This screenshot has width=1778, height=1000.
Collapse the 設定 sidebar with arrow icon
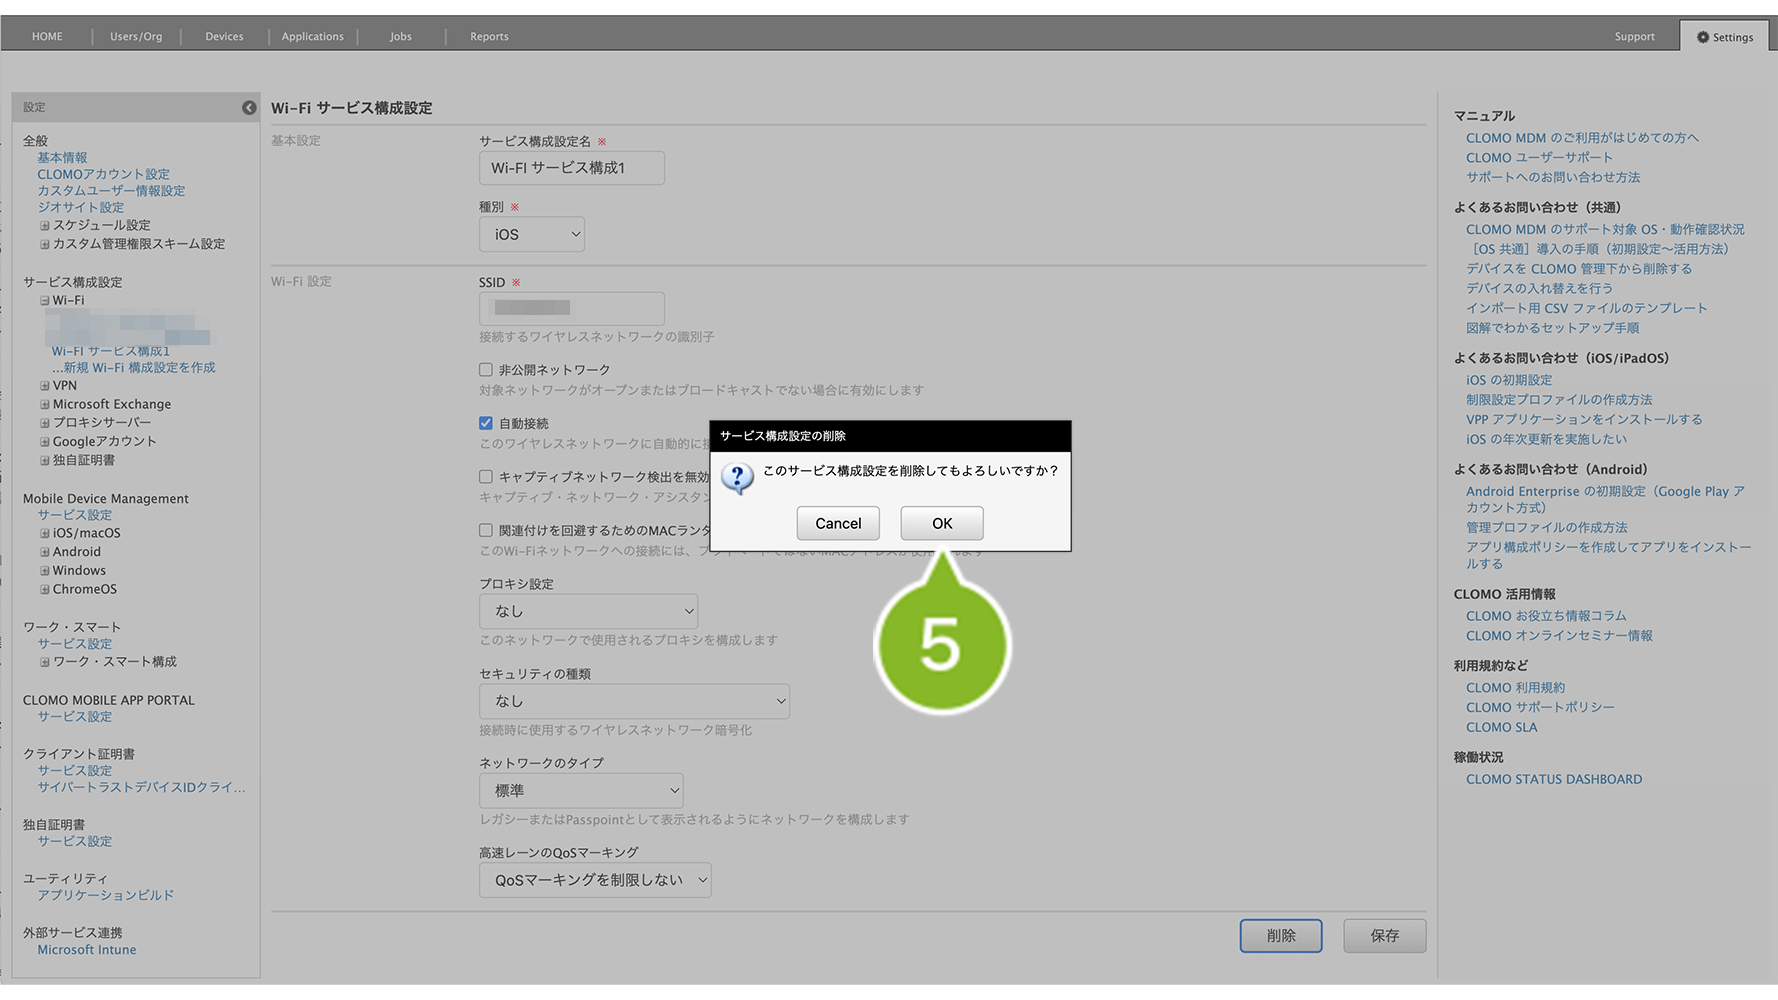tap(249, 108)
